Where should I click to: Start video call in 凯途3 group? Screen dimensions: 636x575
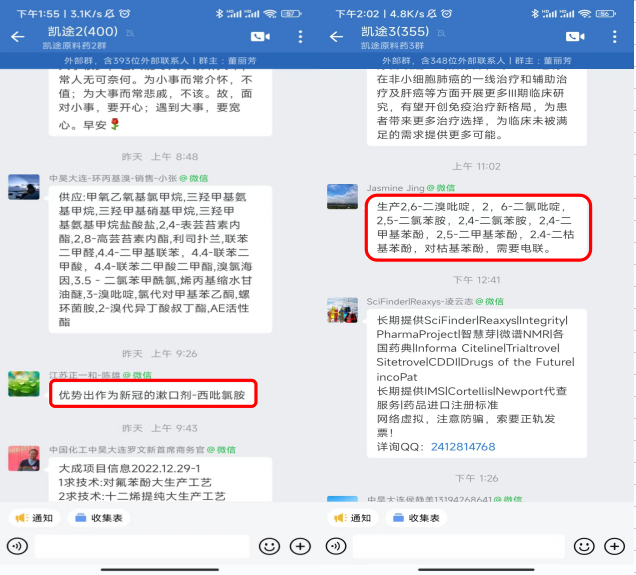(575, 37)
